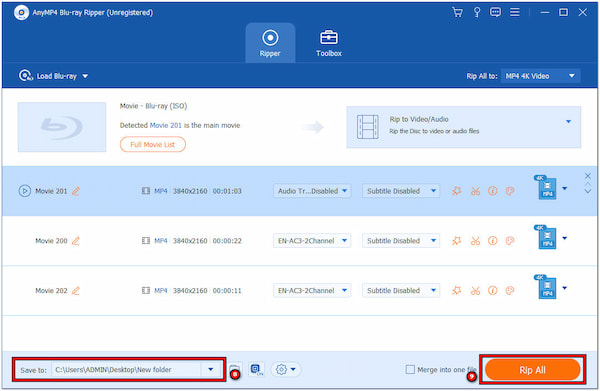Expand output format arrow for Movie 202

tap(565, 288)
